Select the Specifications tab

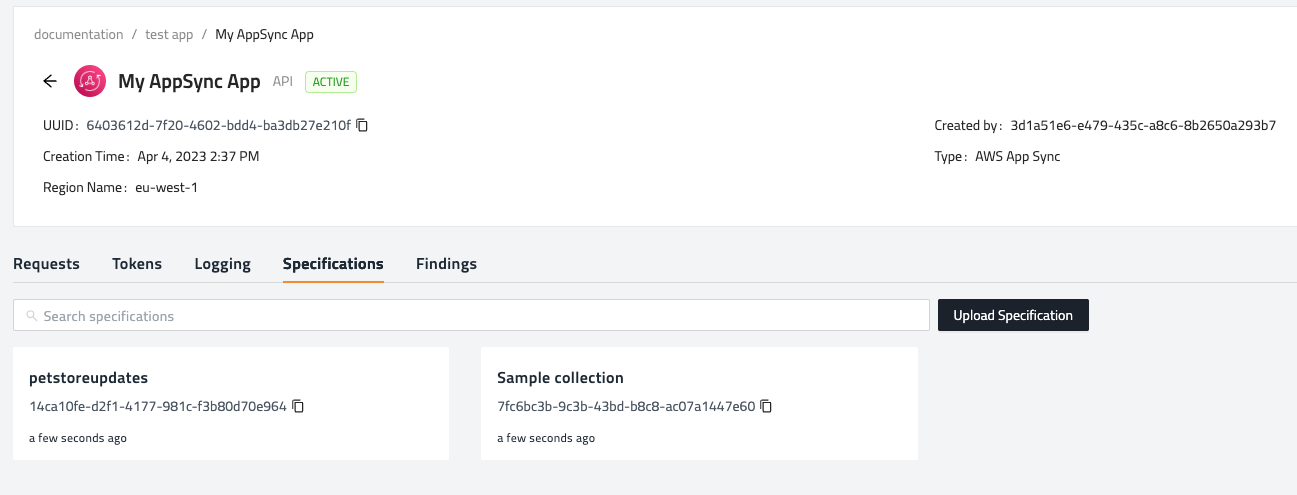333,264
